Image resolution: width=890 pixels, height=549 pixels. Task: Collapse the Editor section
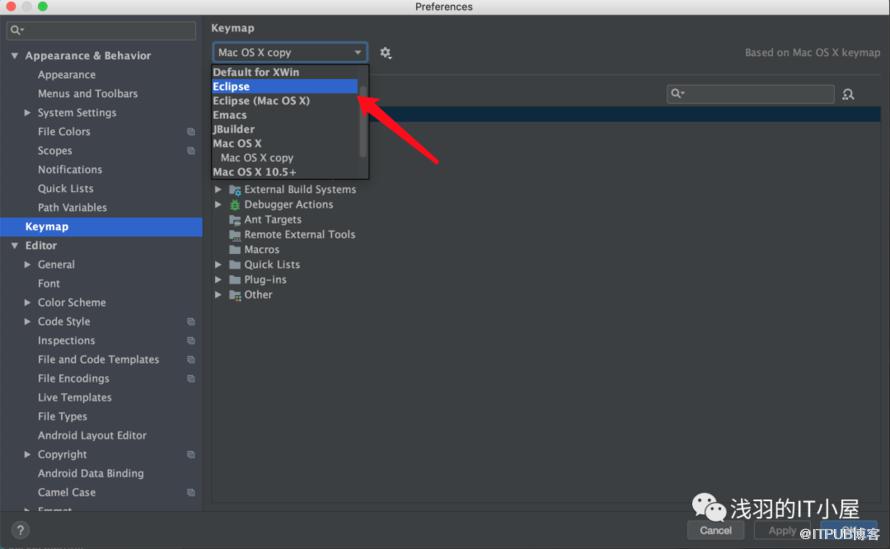tap(15, 245)
